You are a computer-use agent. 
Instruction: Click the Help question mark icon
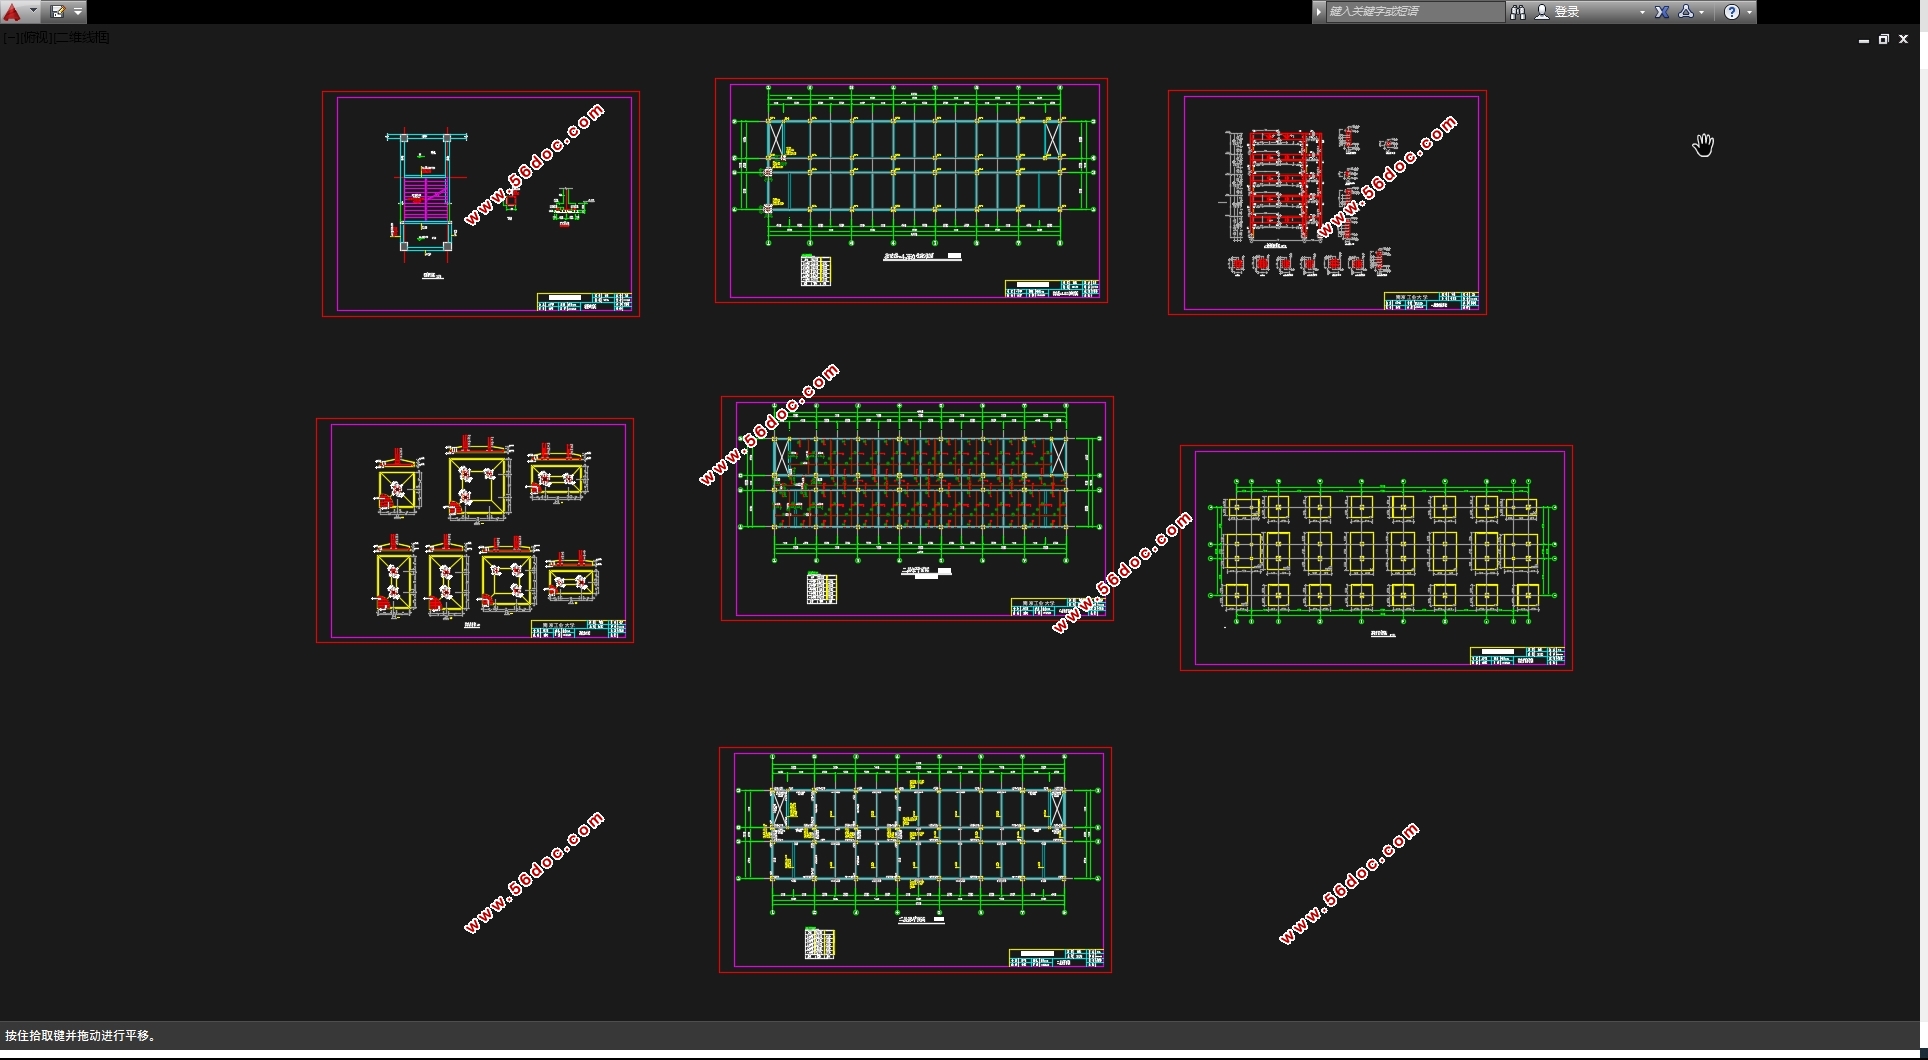tap(1732, 12)
